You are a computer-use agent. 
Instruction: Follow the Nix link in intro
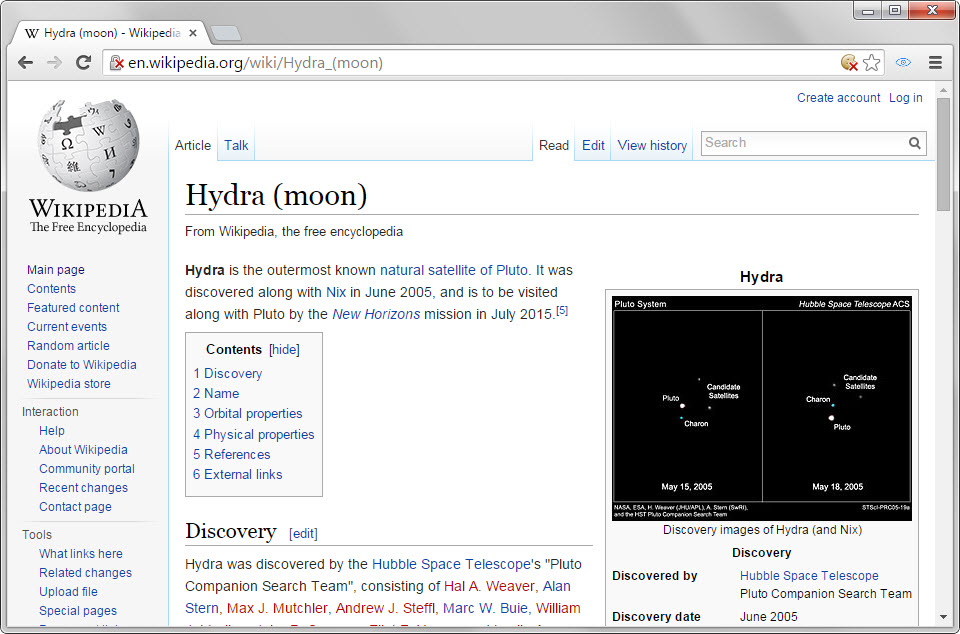[x=336, y=293]
